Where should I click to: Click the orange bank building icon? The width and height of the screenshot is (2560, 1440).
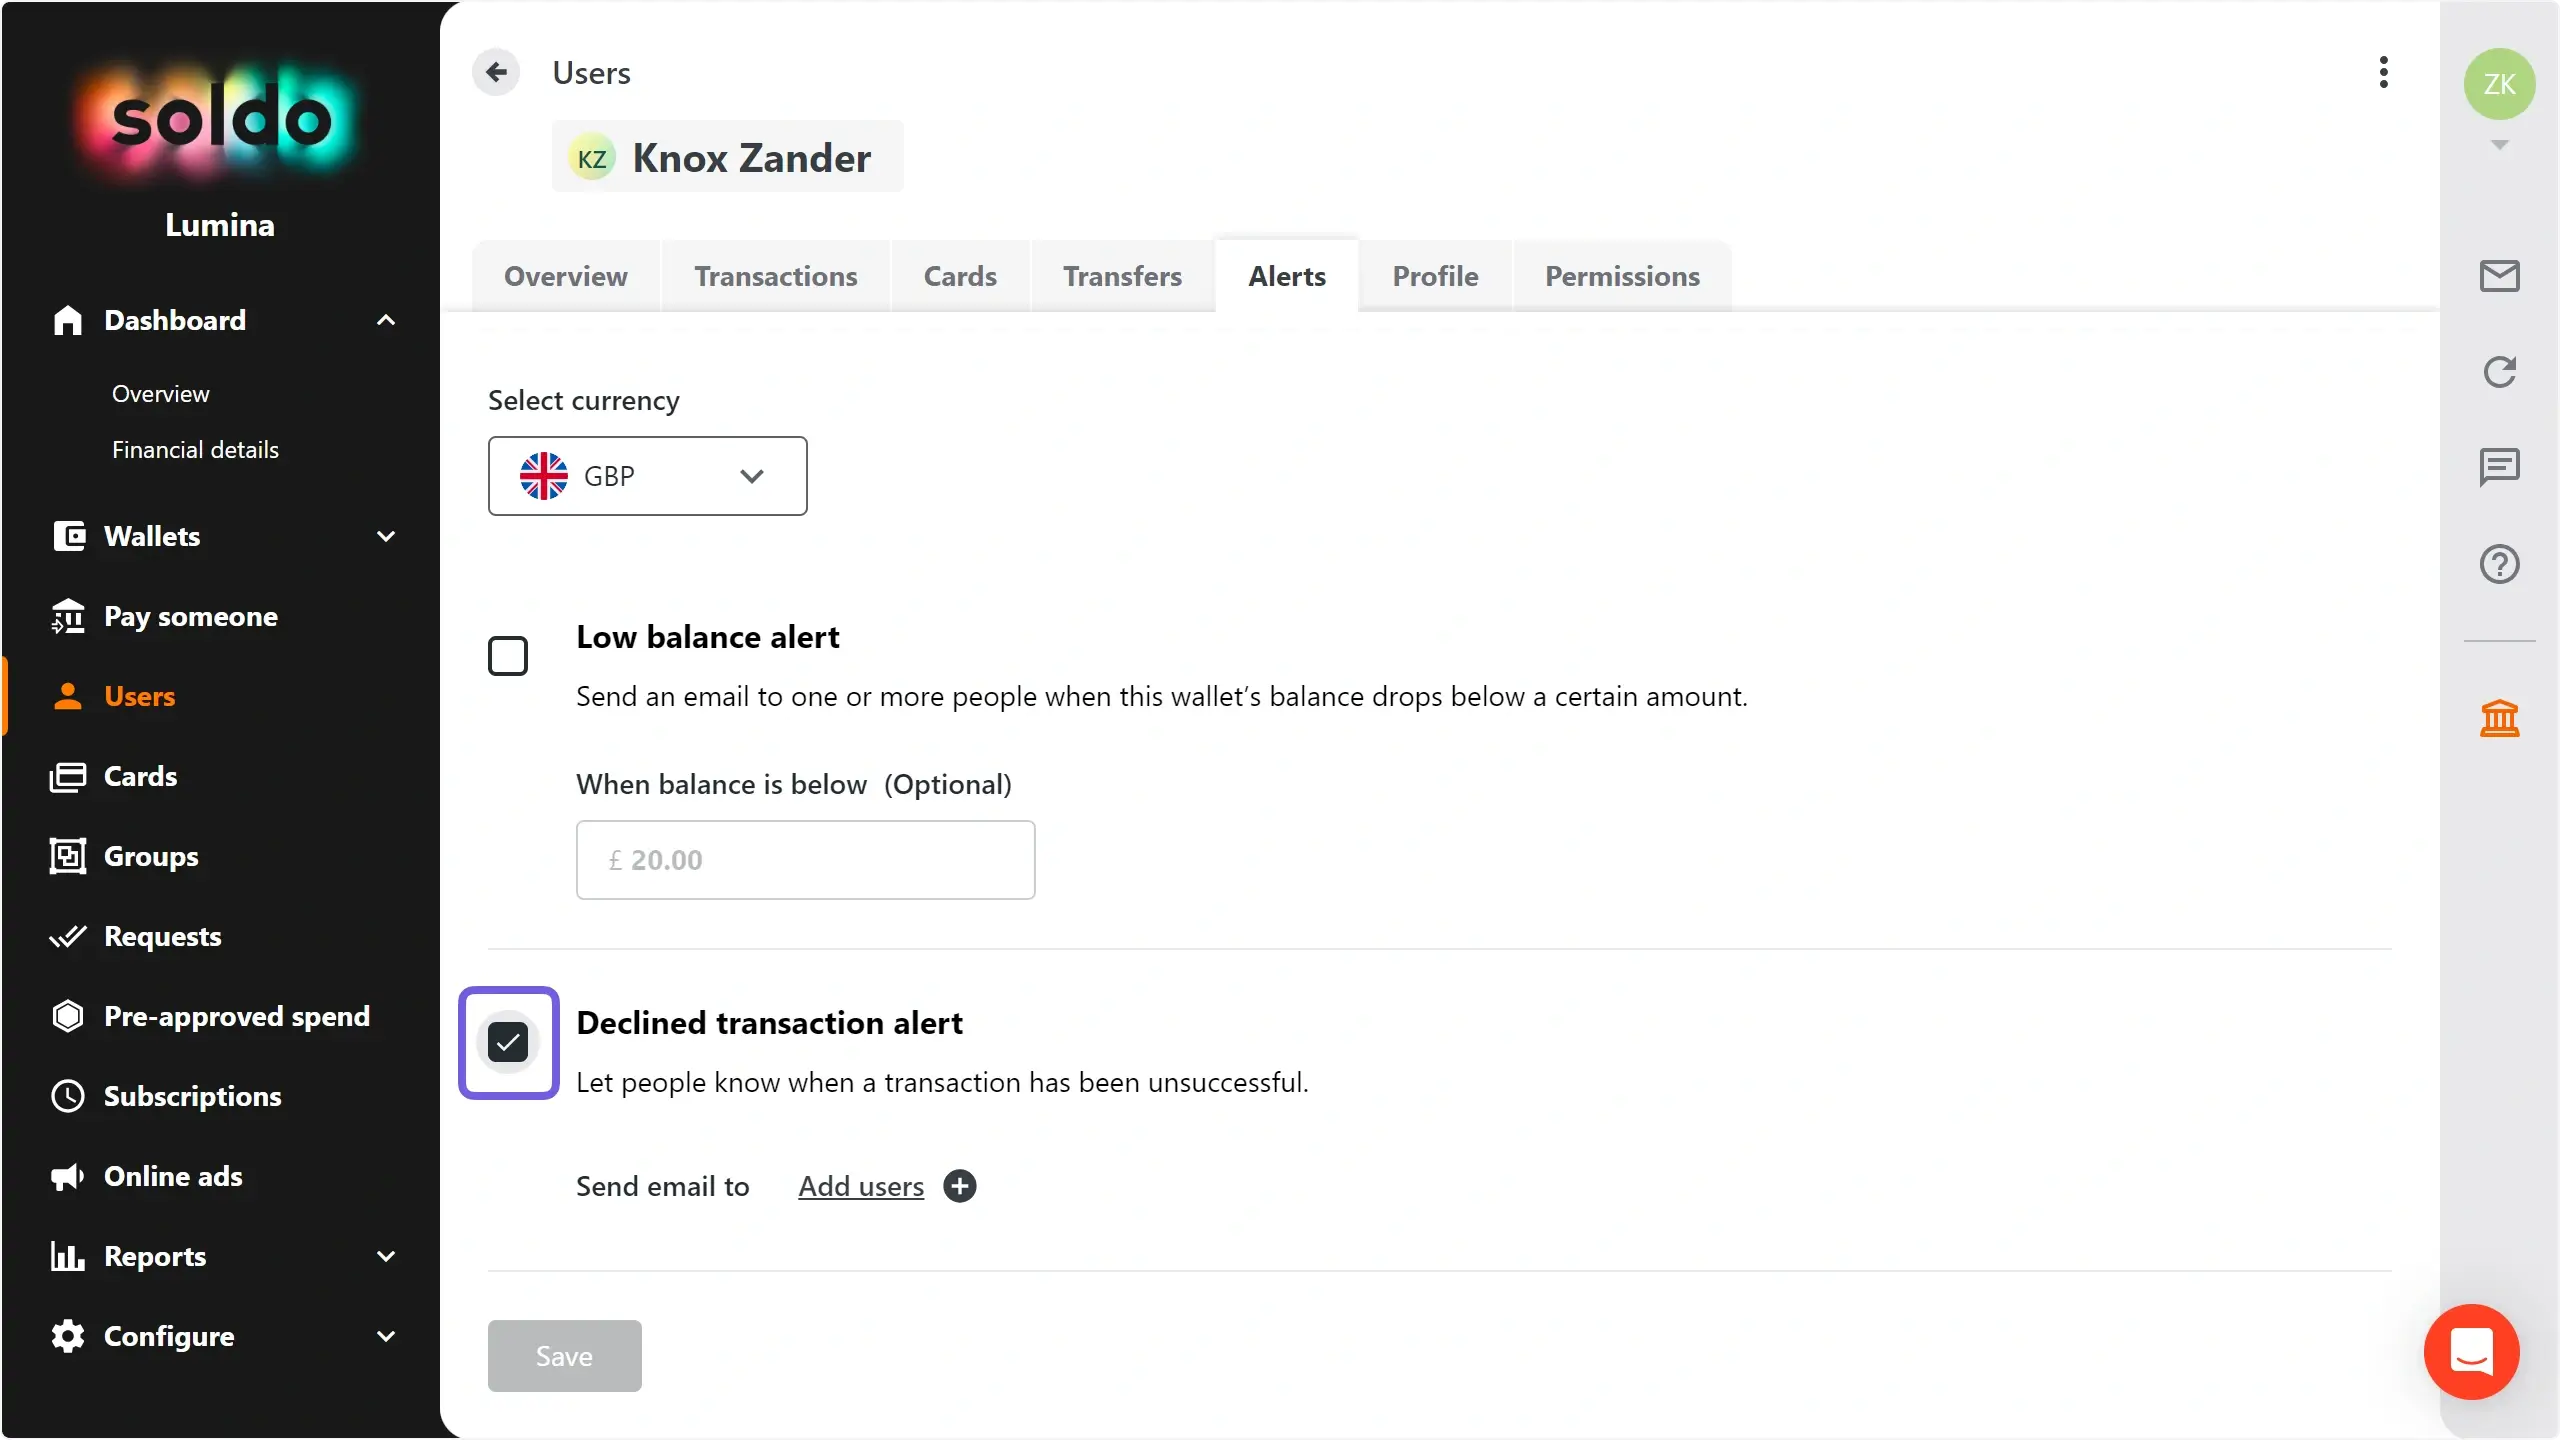point(2499,718)
